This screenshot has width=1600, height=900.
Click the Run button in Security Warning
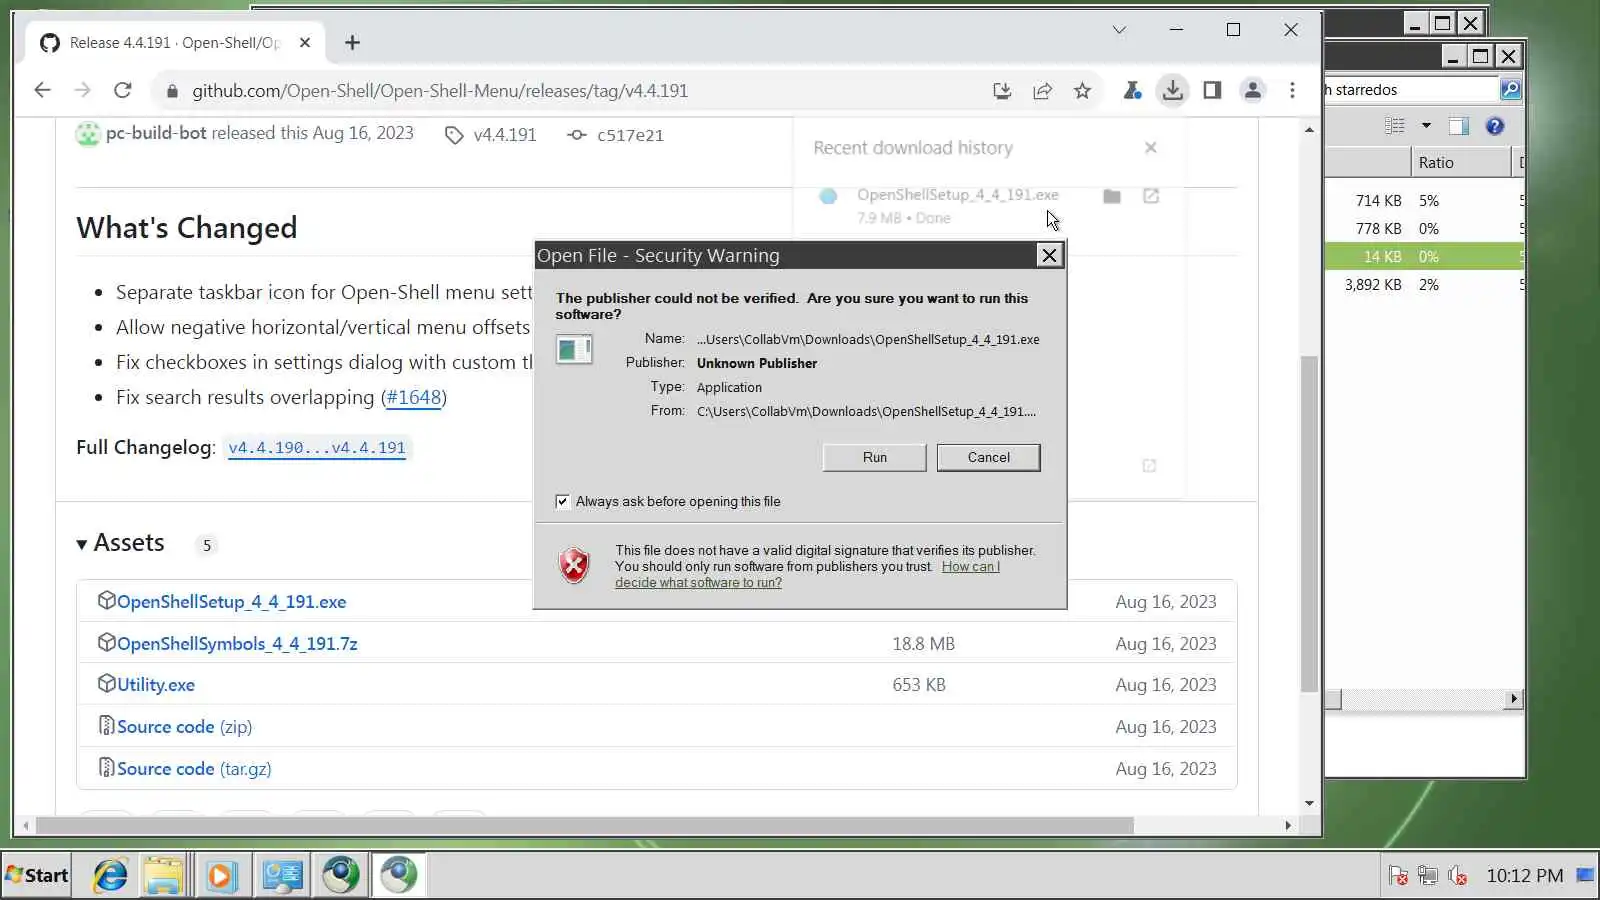874,457
